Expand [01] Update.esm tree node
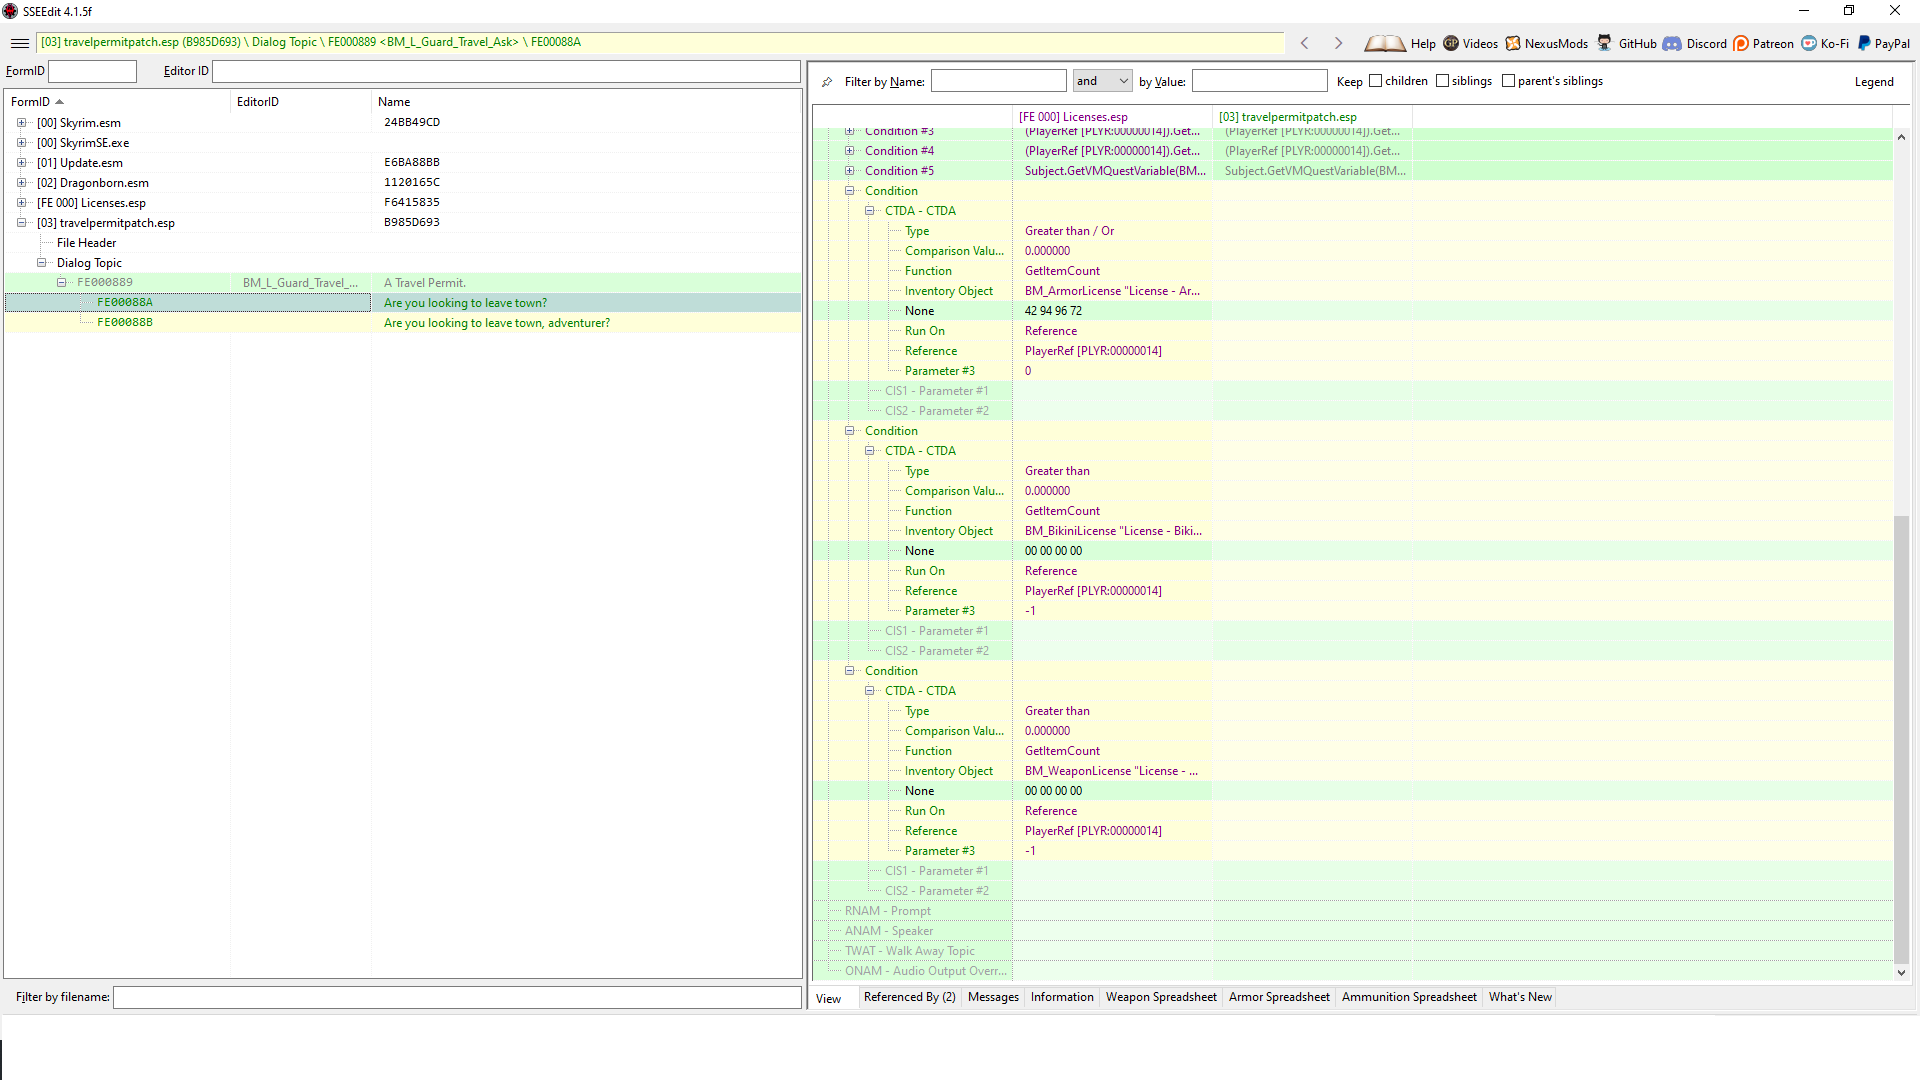The width and height of the screenshot is (1920, 1080). click(x=21, y=163)
